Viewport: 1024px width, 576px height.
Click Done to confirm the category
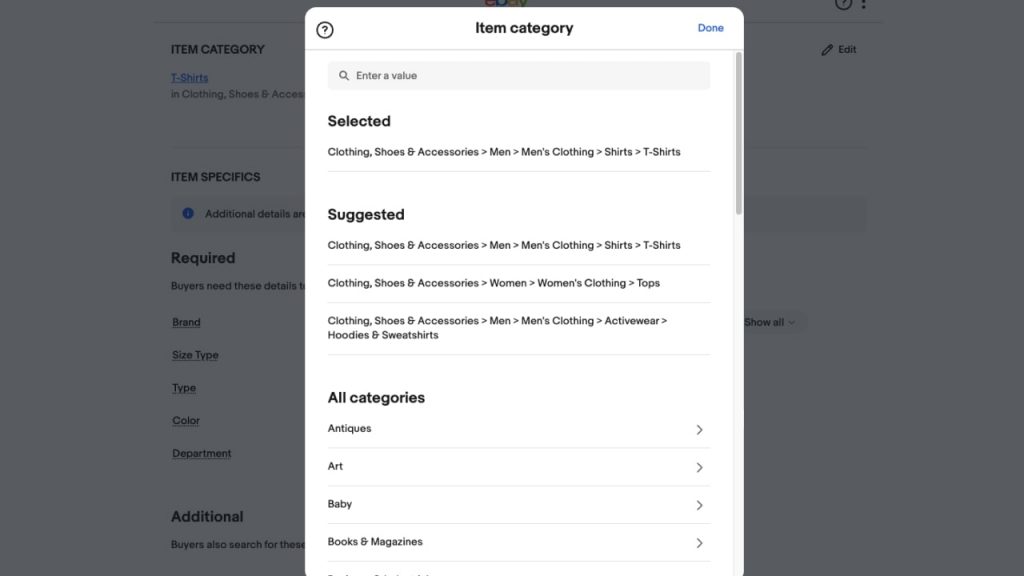pos(711,28)
